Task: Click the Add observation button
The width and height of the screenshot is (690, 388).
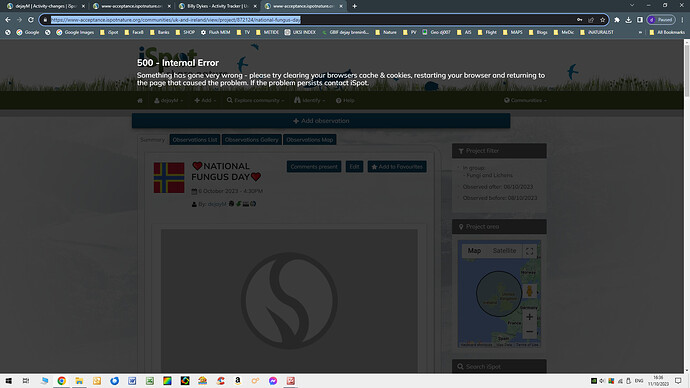Action: [x=321, y=121]
